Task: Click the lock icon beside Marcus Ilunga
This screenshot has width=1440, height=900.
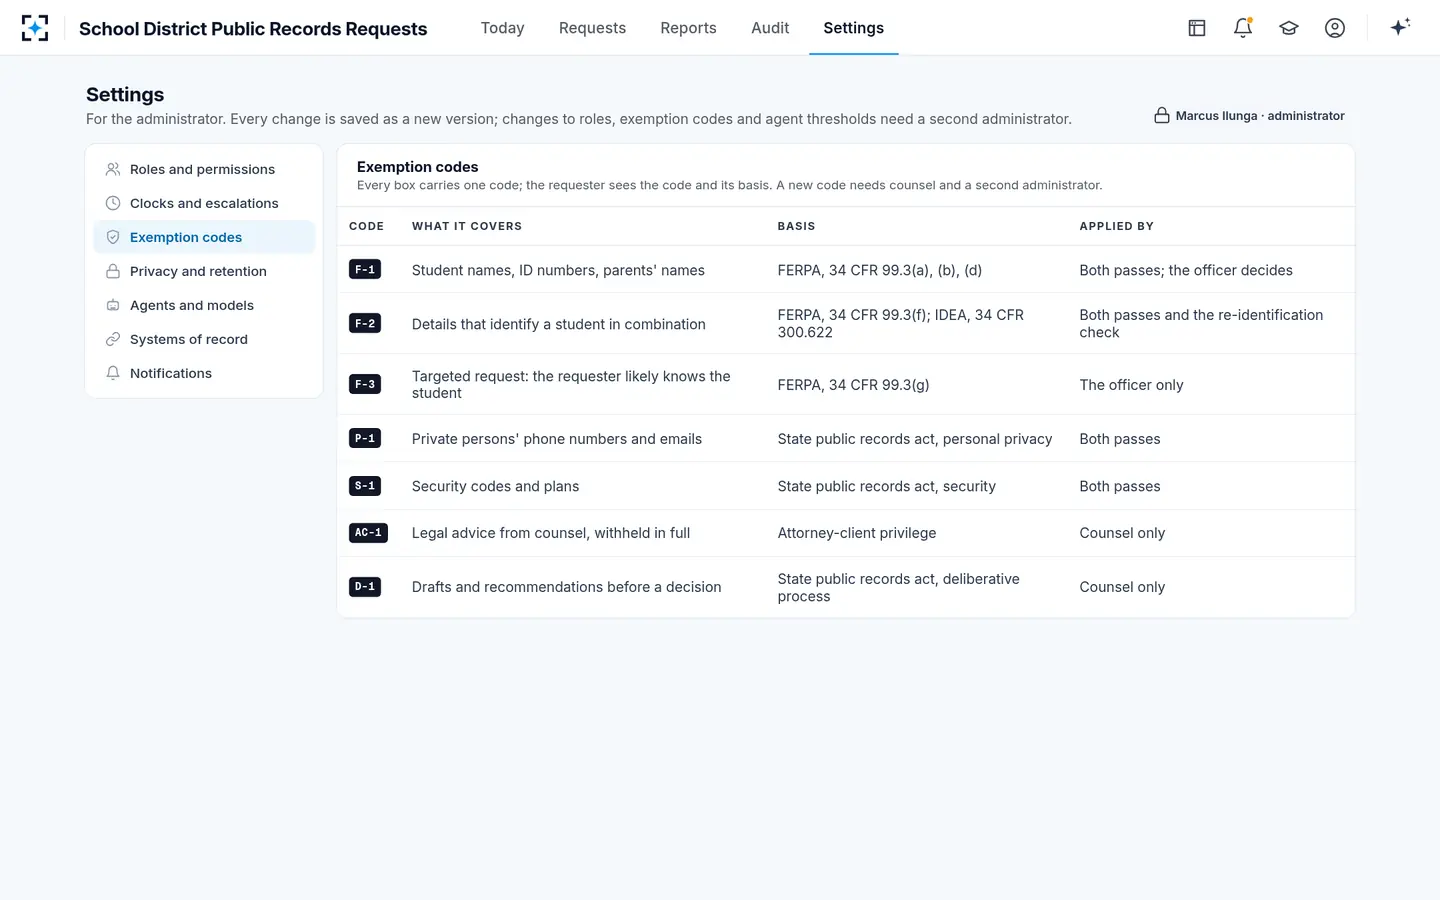Action: pyautogui.click(x=1162, y=115)
